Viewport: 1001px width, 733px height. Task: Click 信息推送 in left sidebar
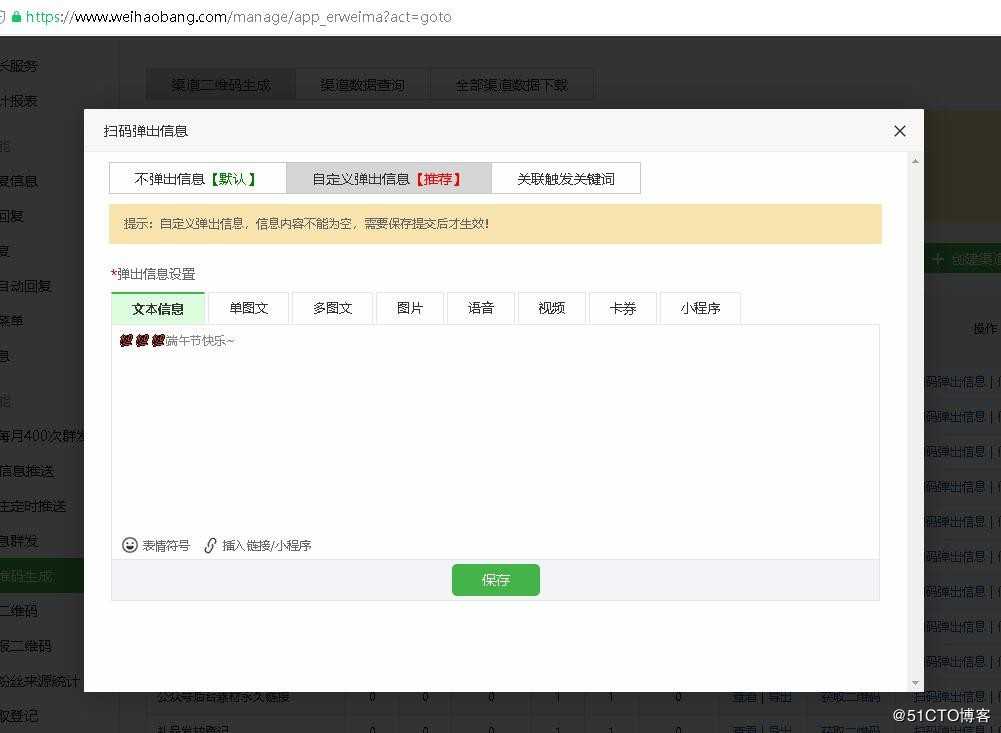(x=27, y=471)
